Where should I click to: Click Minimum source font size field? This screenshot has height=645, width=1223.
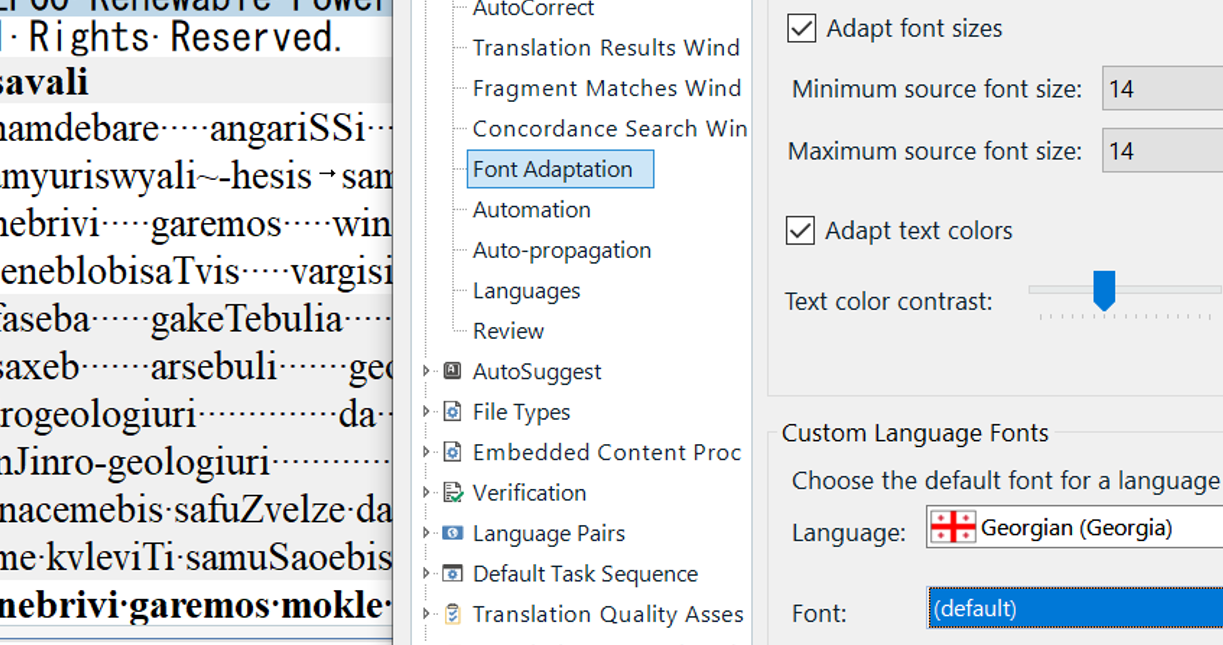pyautogui.click(x=1162, y=89)
